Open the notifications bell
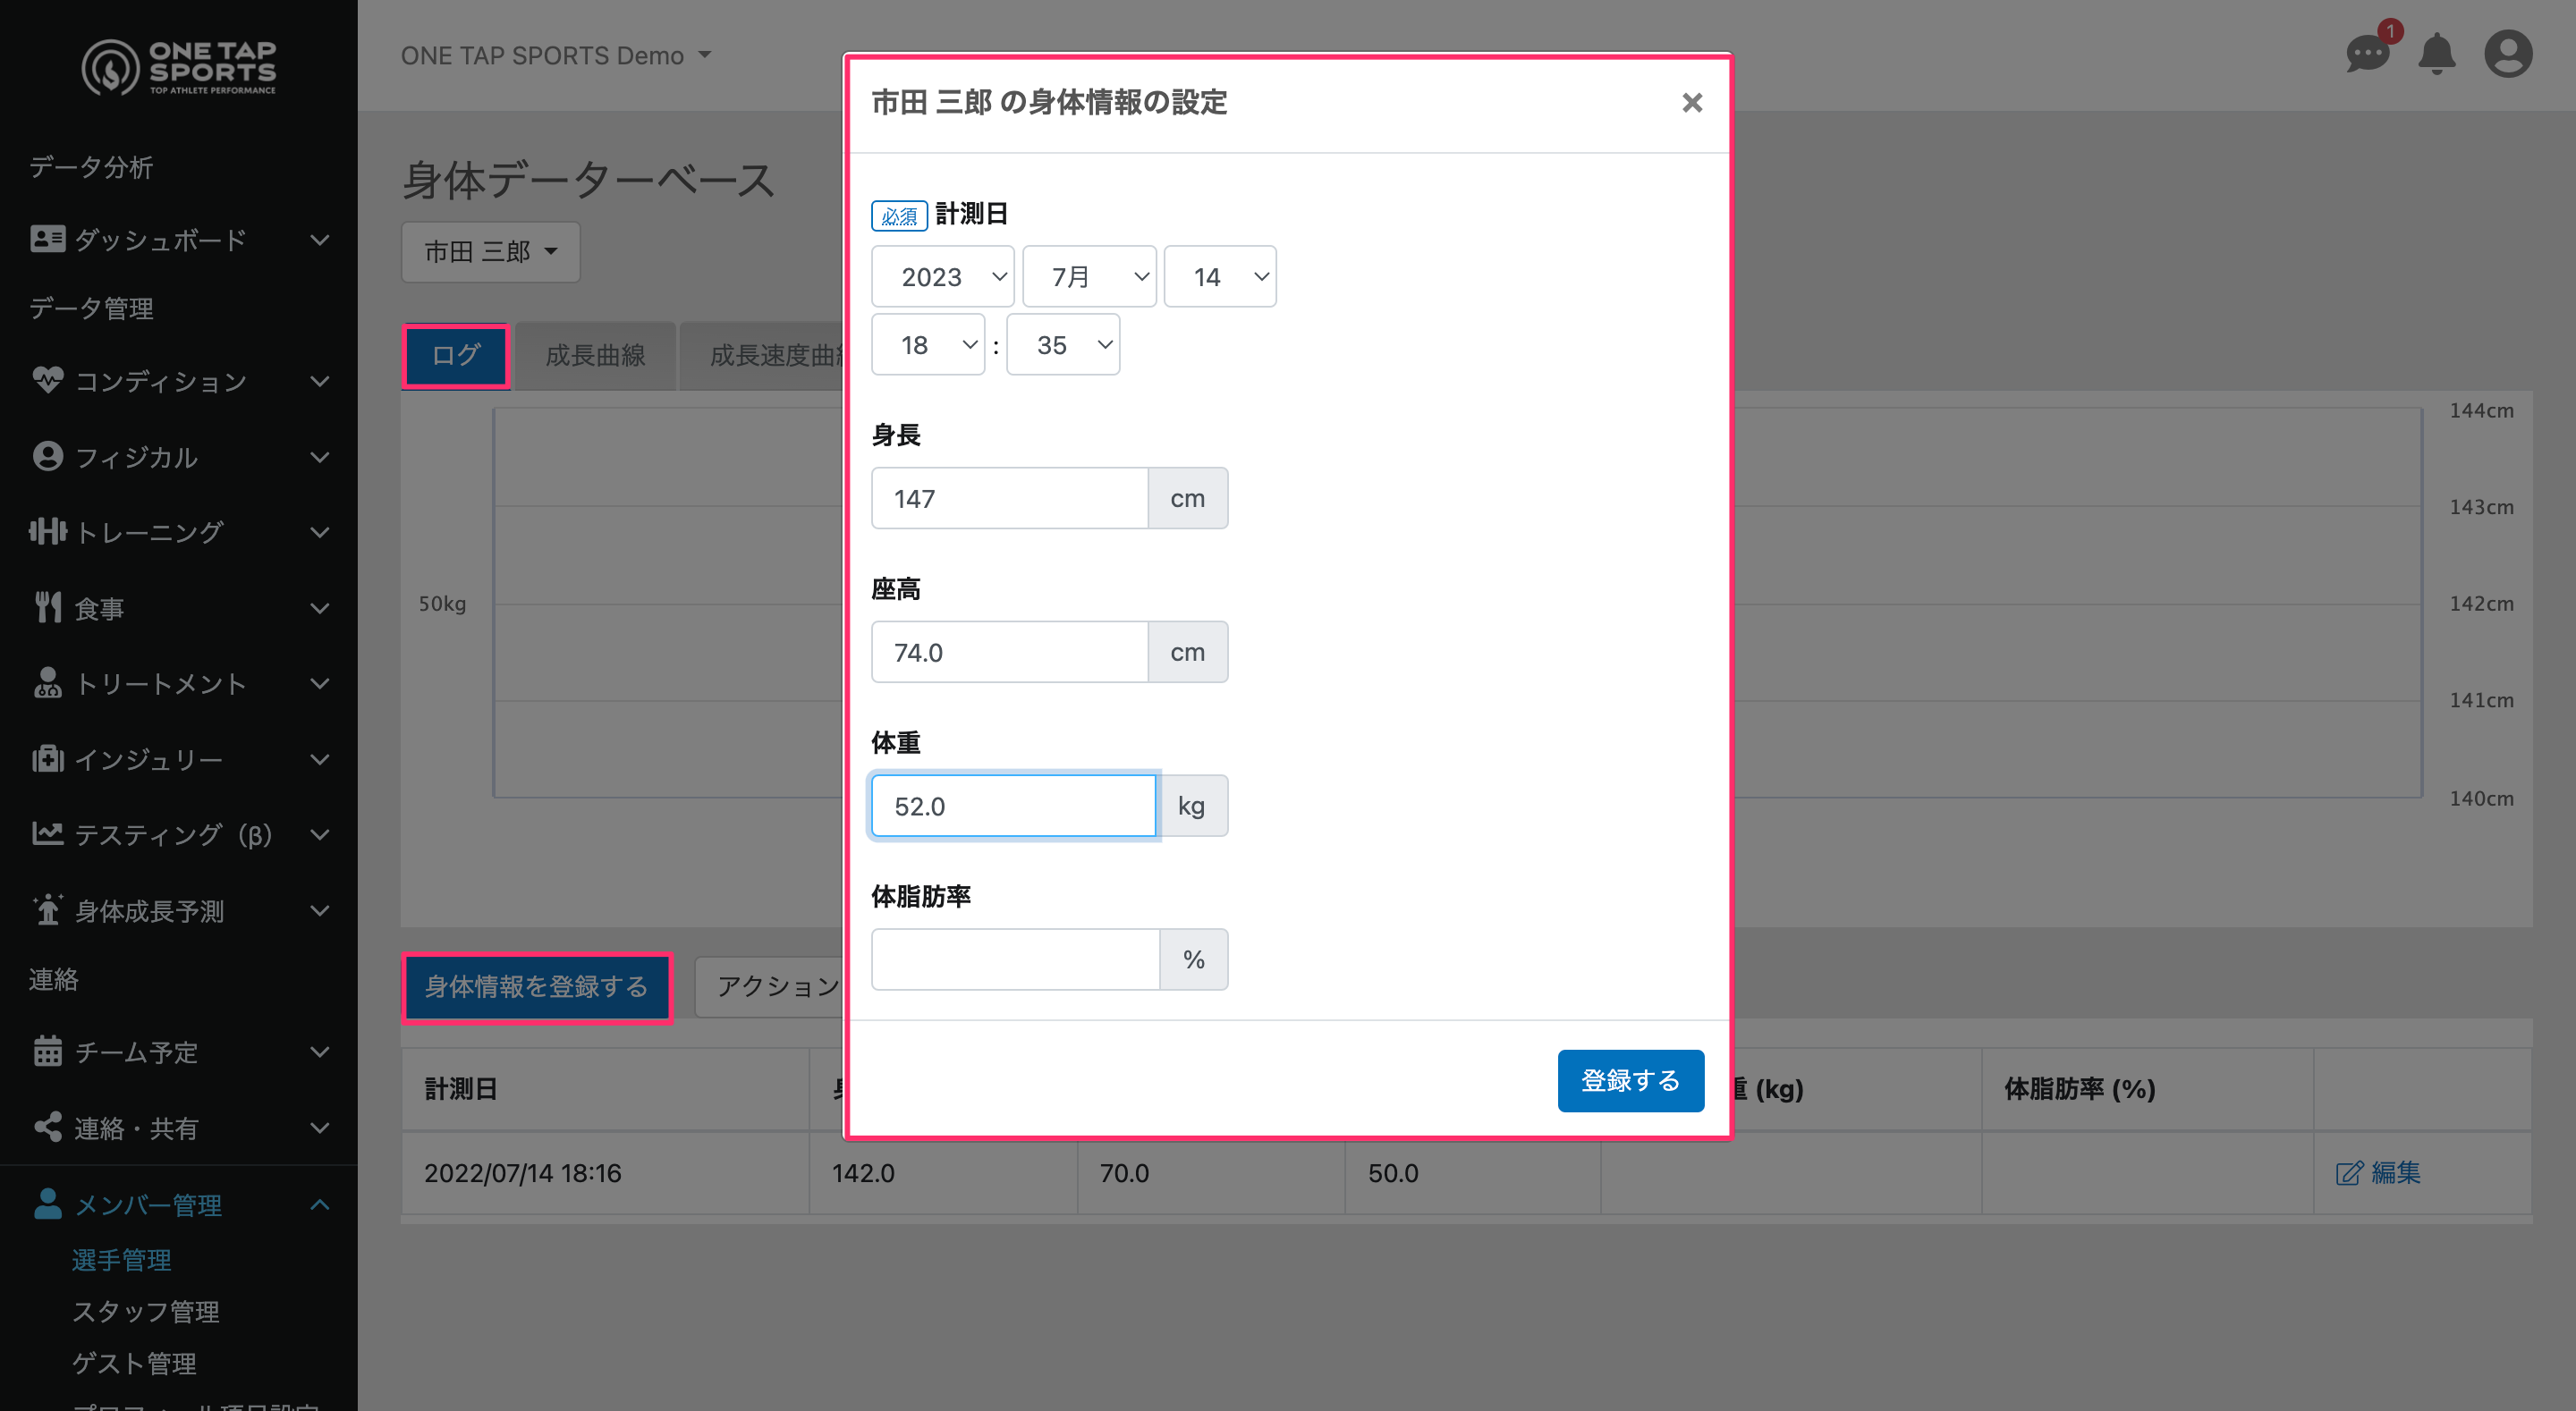Viewport: 2576px width, 1411px height. tap(2436, 54)
